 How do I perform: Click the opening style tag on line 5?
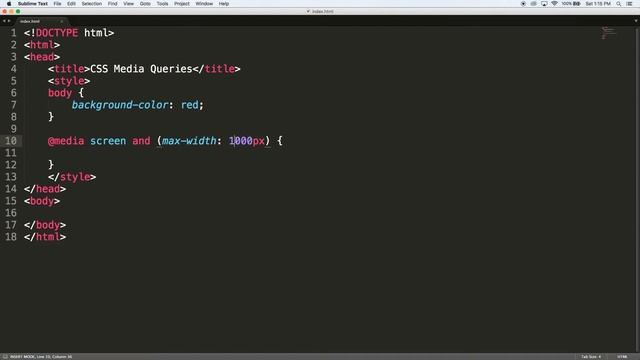click(x=69, y=81)
